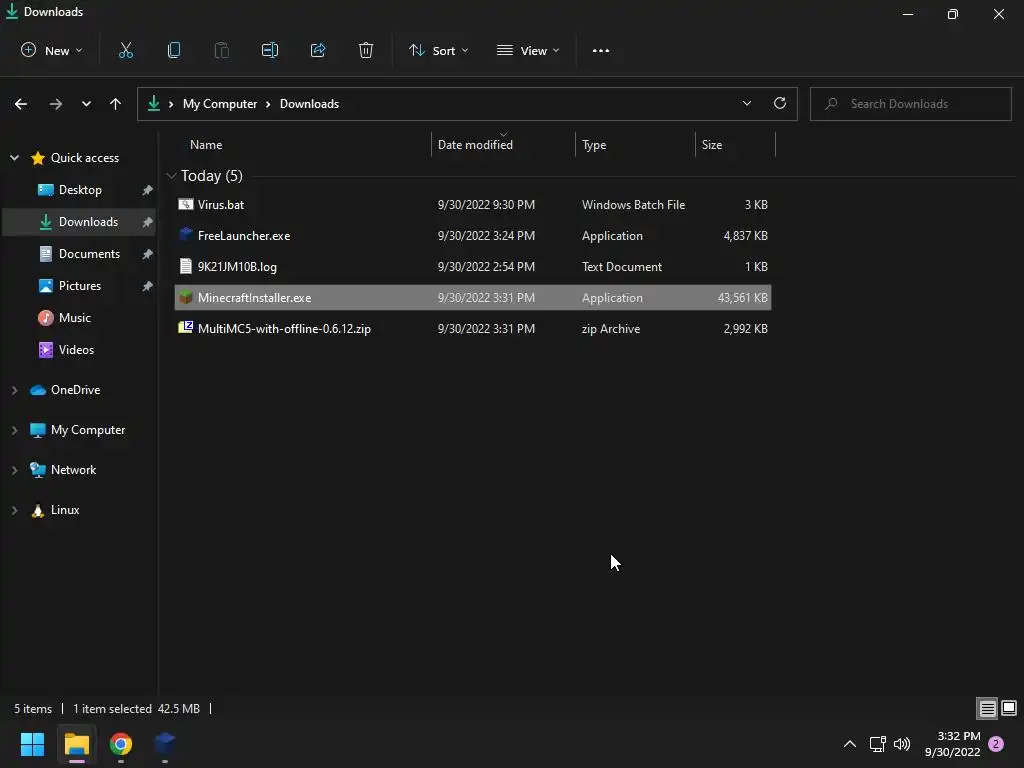Image resolution: width=1024 pixels, height=768 pixels.
Task: Expand the My Computer tree node
Action: coord(14,430)
